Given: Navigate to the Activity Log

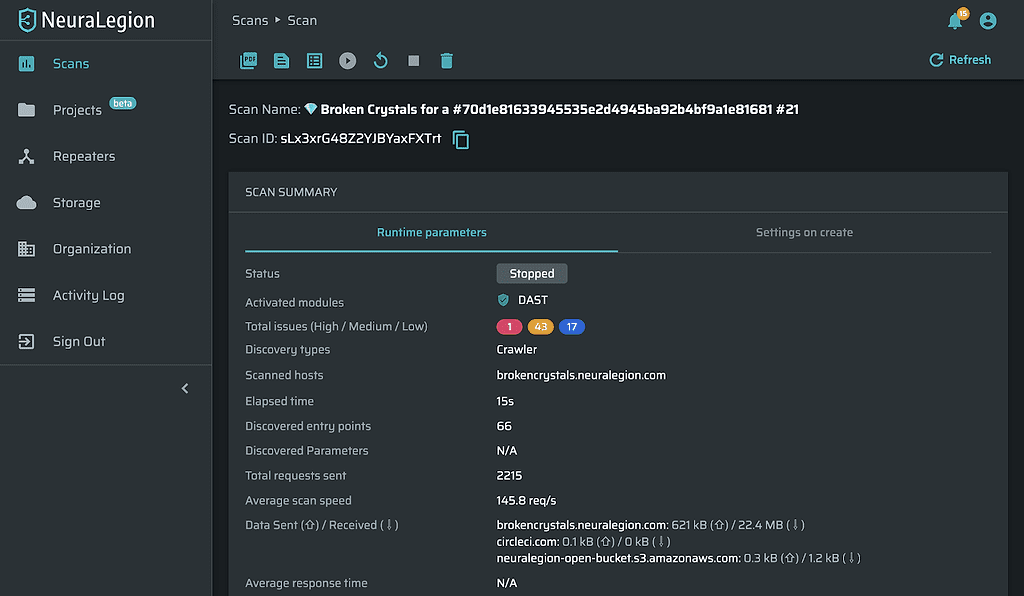Looking at the screenshot, I should click(x=88, y=295).
